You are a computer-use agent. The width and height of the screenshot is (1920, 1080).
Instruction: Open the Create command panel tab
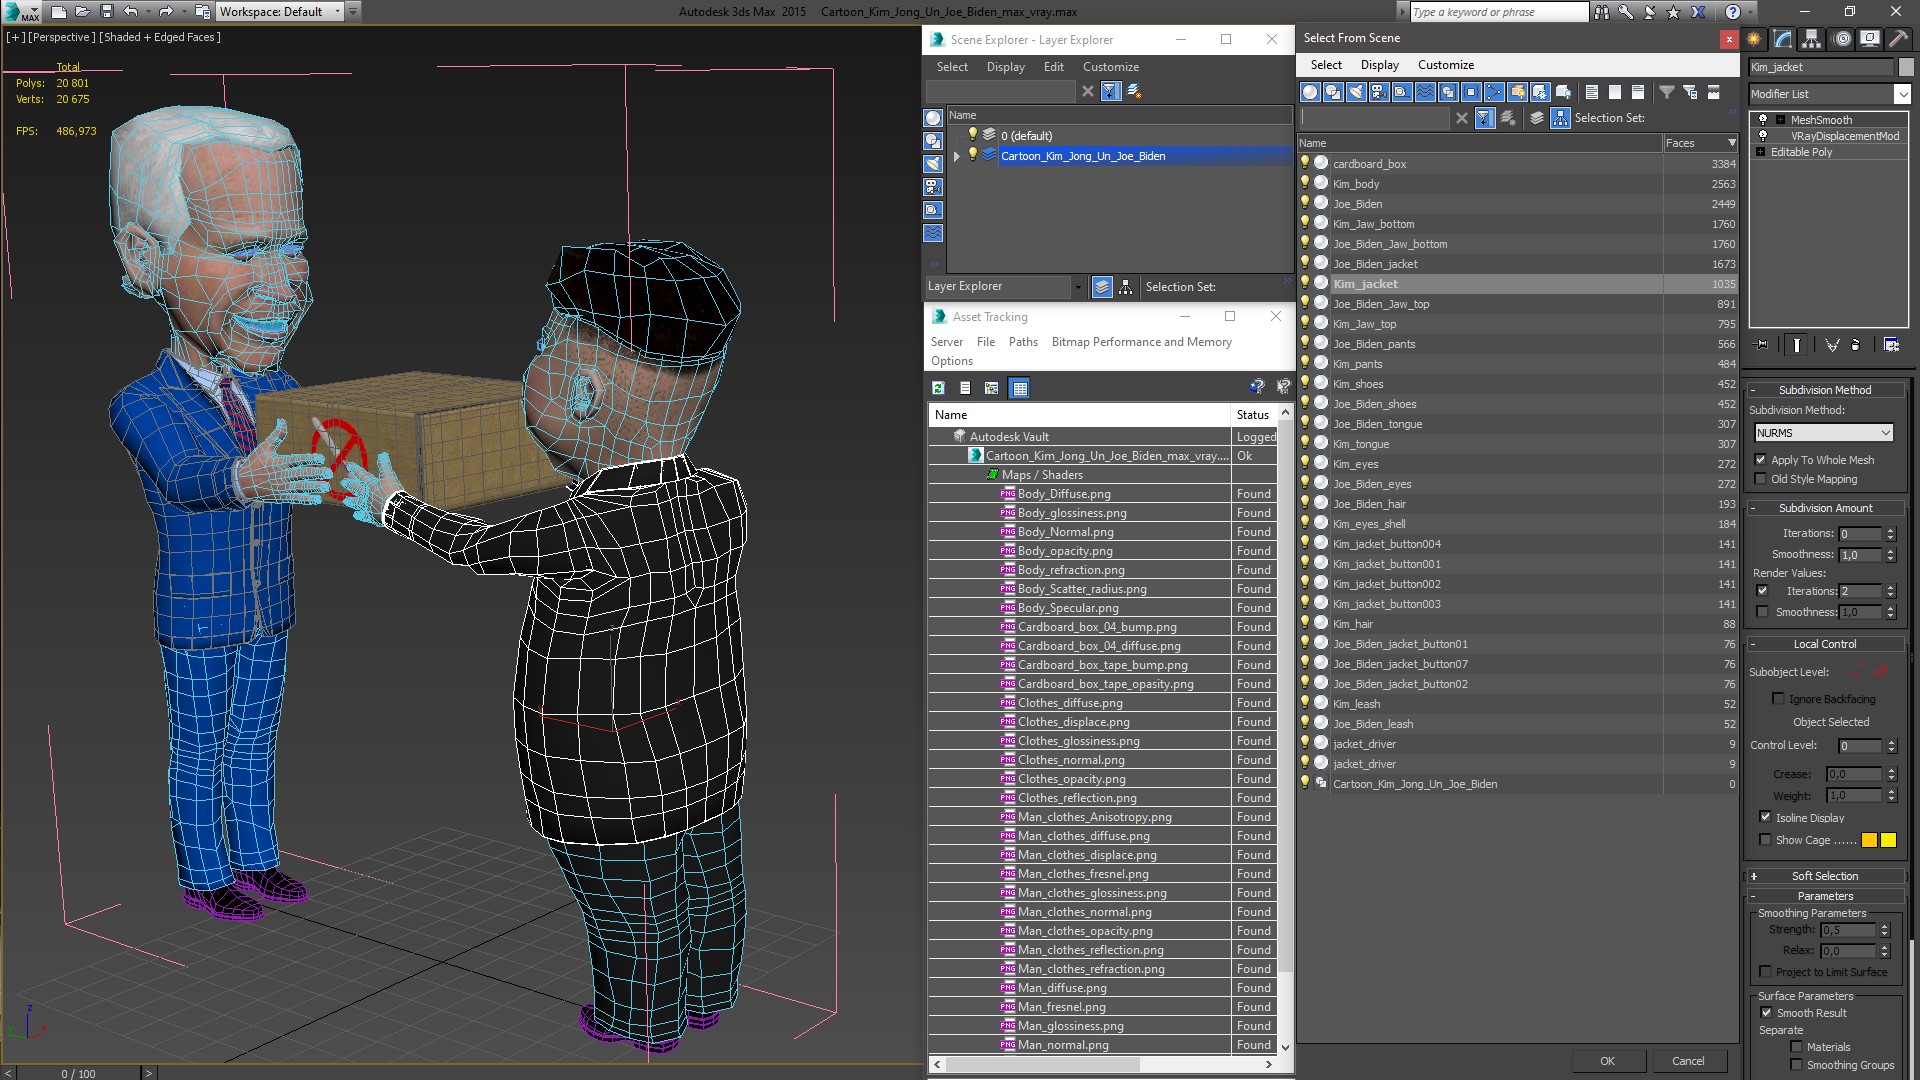(1754, 39)
